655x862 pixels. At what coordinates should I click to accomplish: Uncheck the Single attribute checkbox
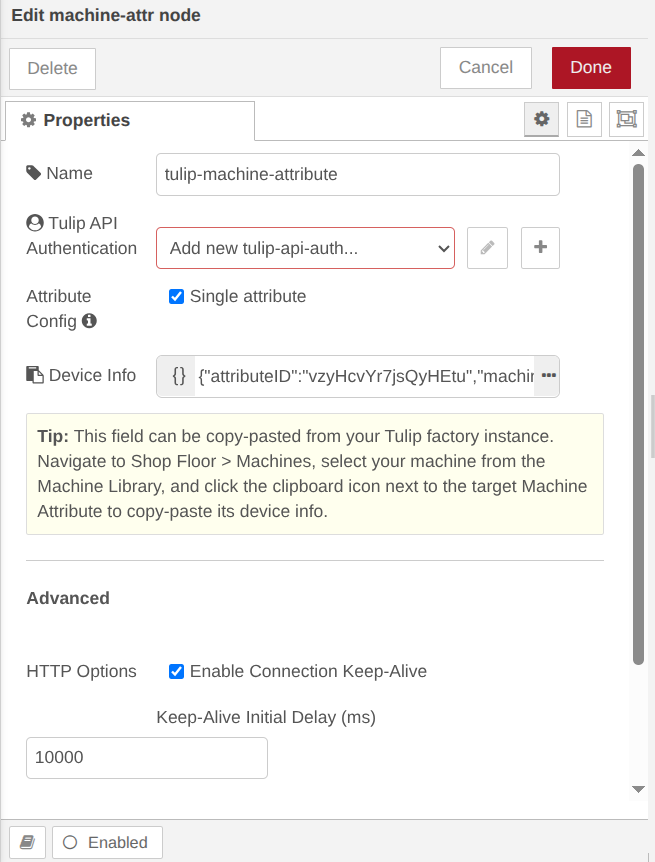point(176,296)
